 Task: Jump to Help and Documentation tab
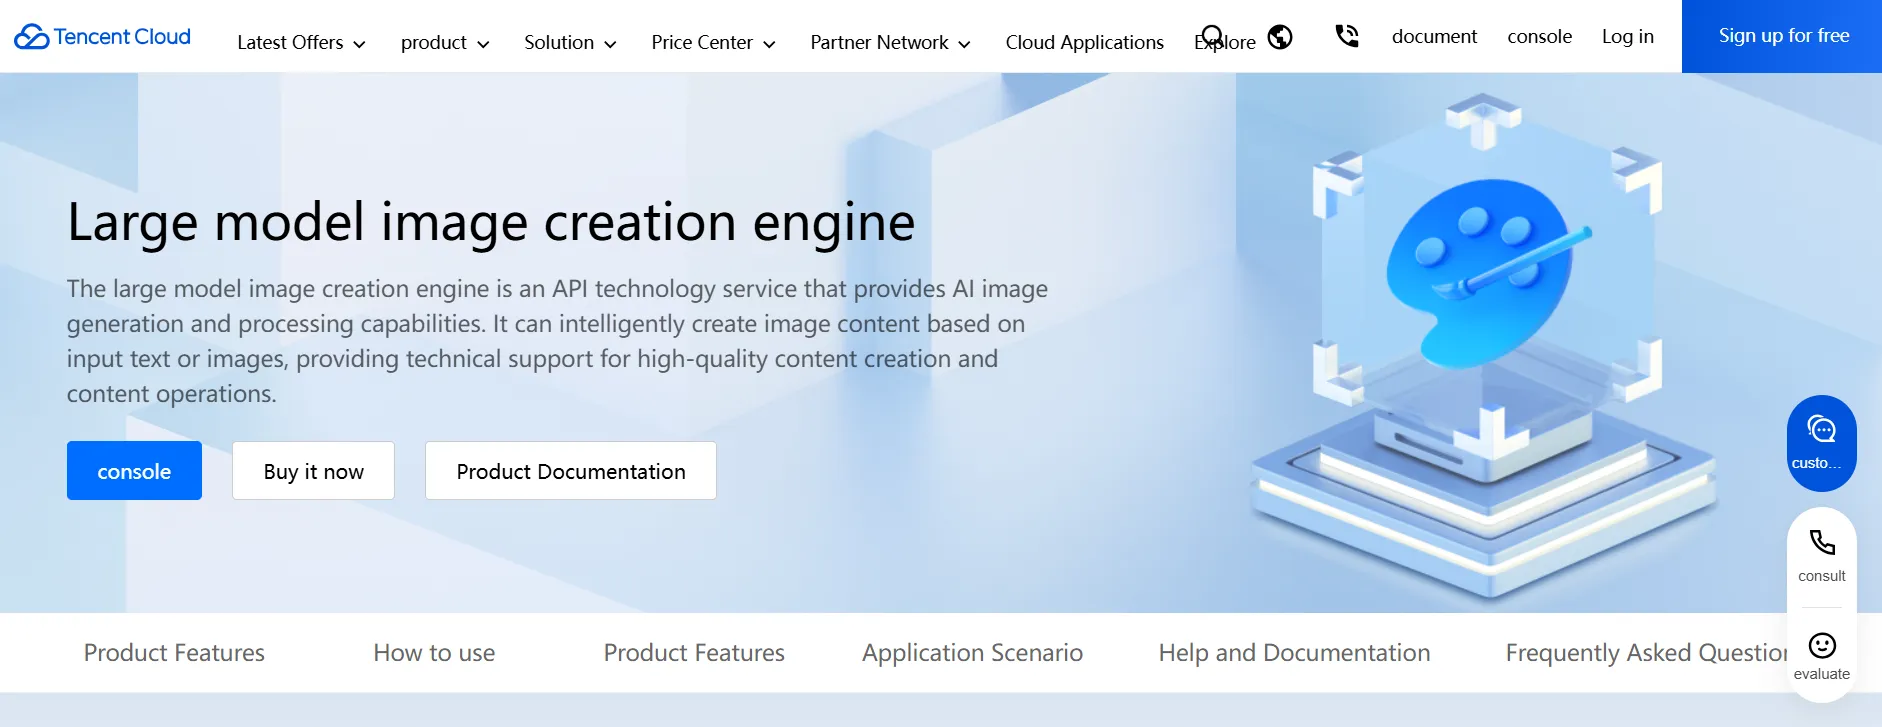point(1294,653)
